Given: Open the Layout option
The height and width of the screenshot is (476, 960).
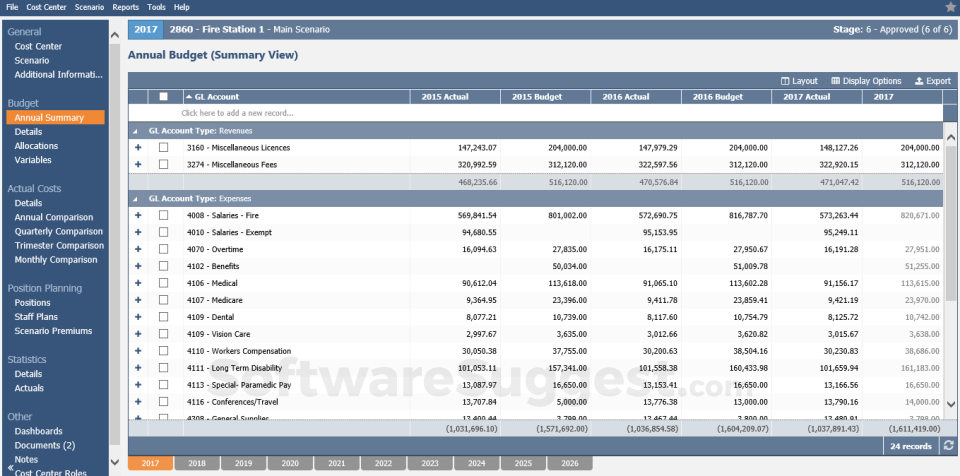Looking at the screenshot, I should 799,81.
